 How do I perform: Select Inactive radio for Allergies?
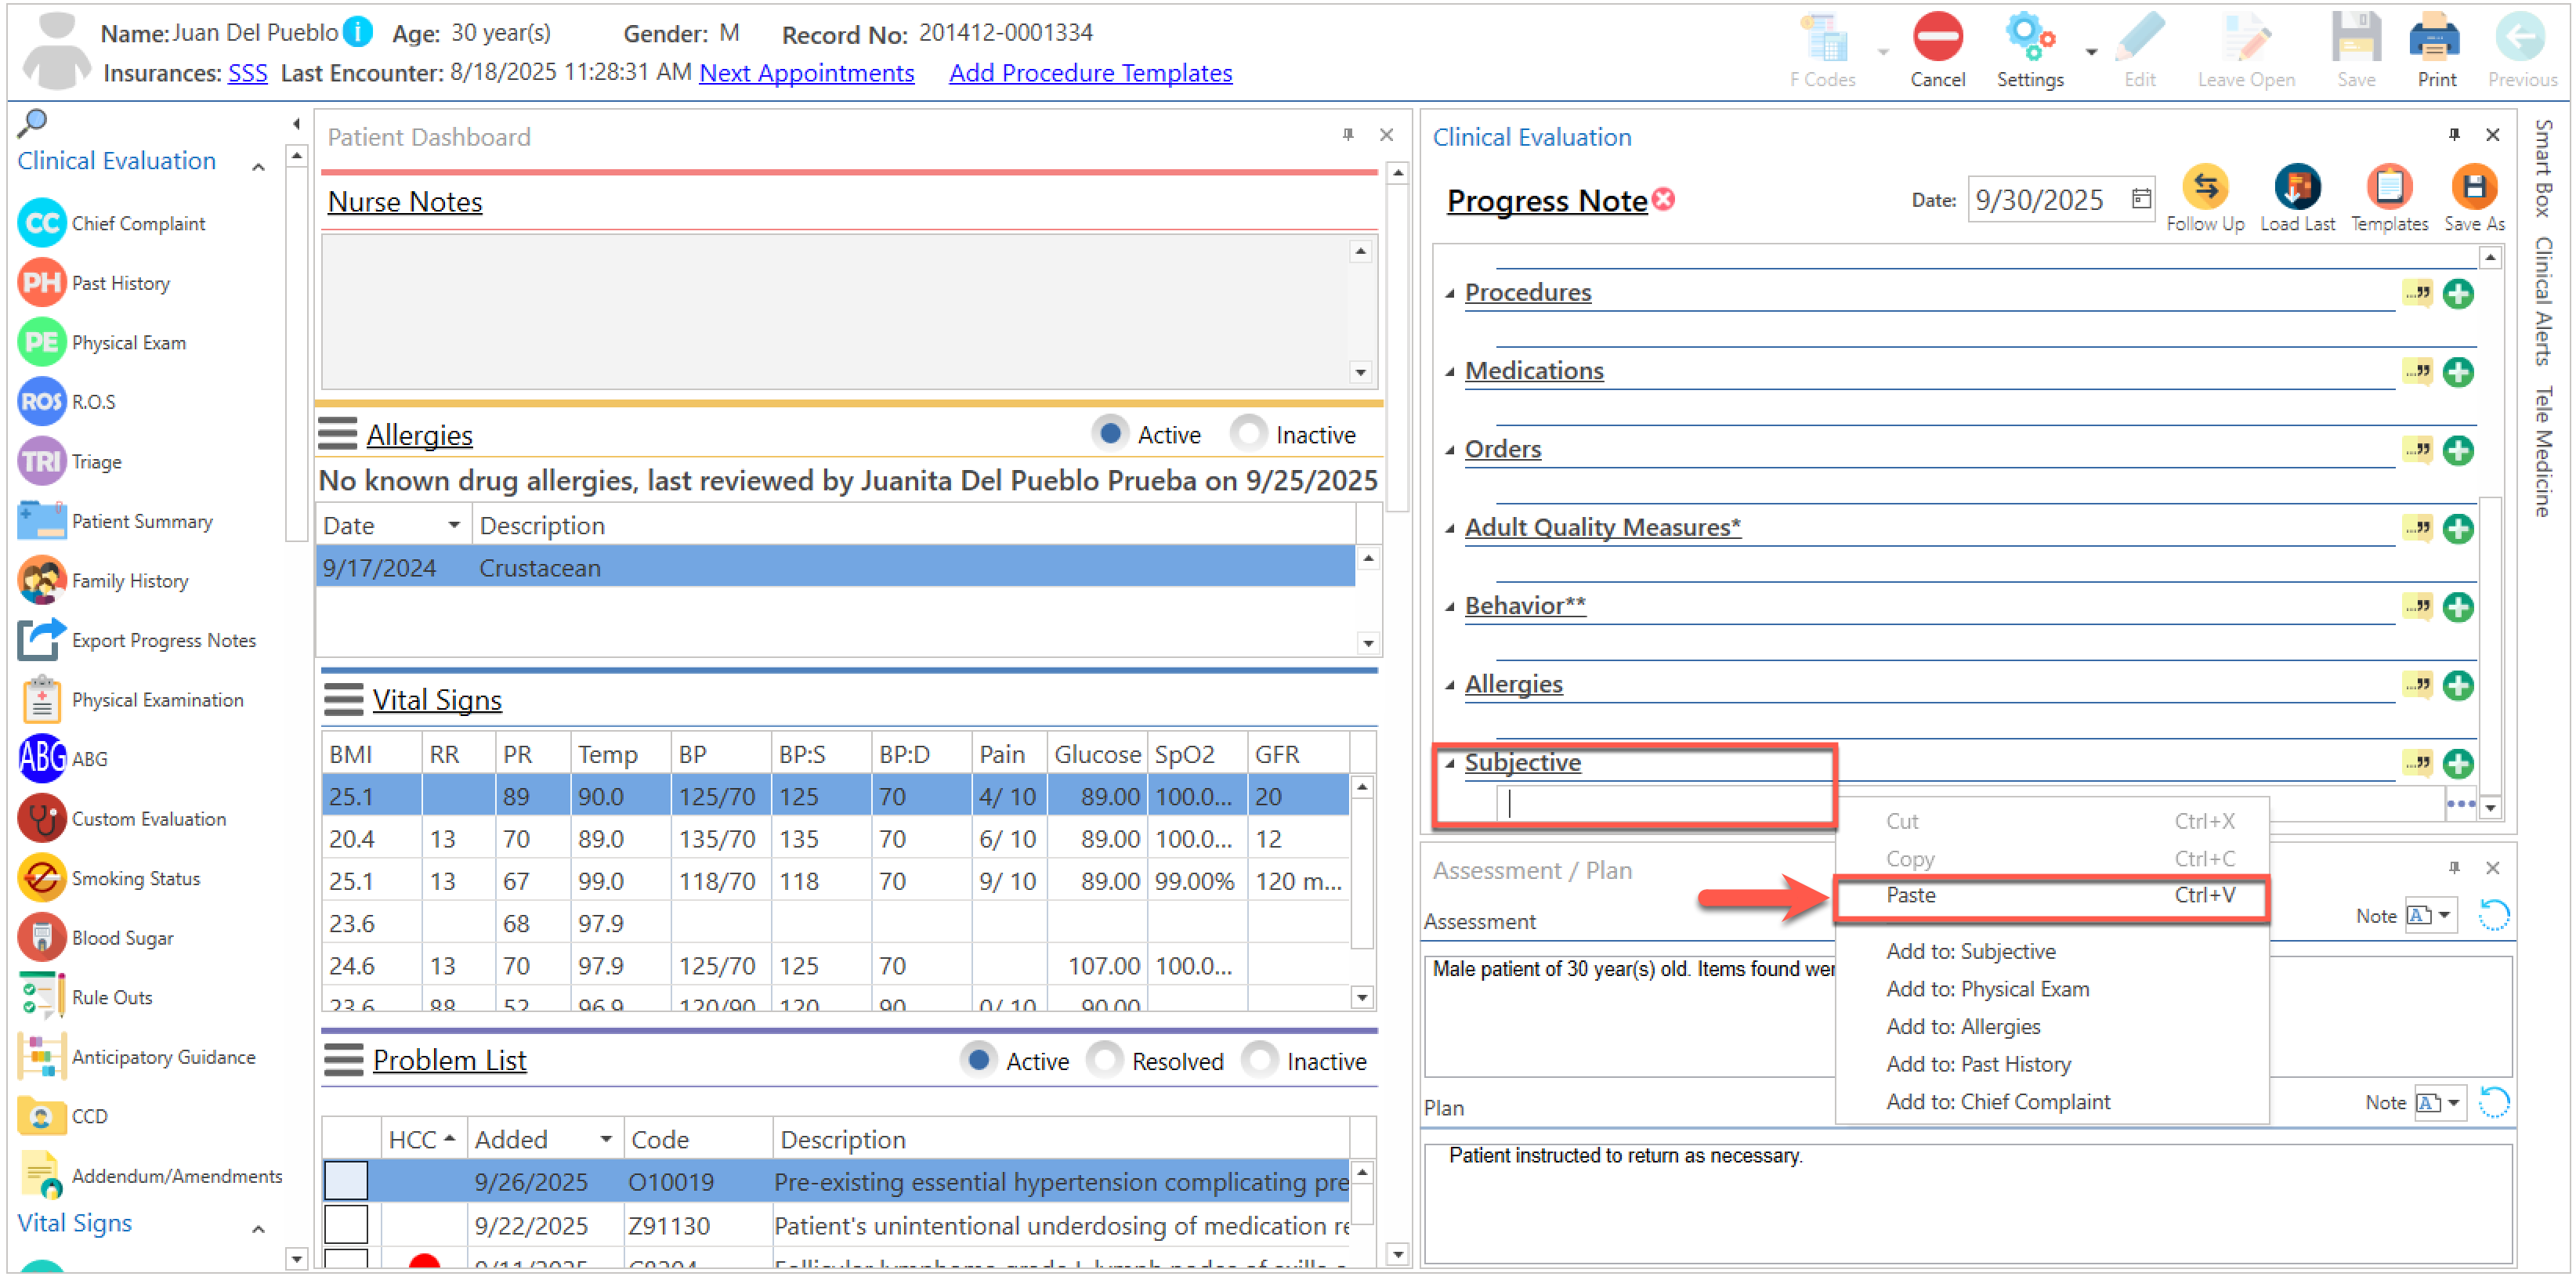click(x=1249, y=434)
